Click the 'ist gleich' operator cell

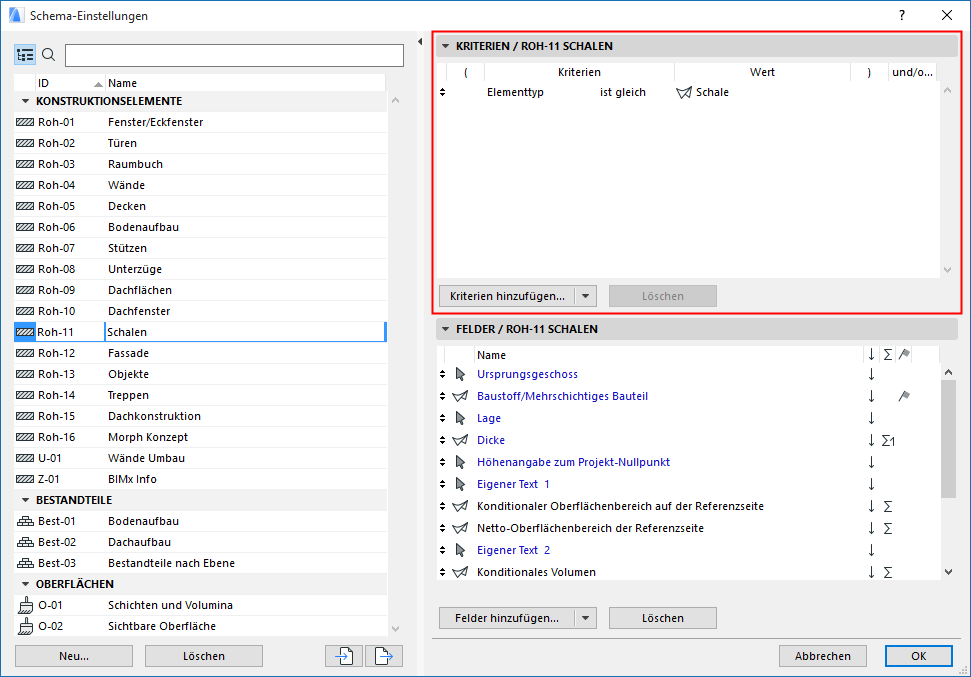click(x=622, y=92)
